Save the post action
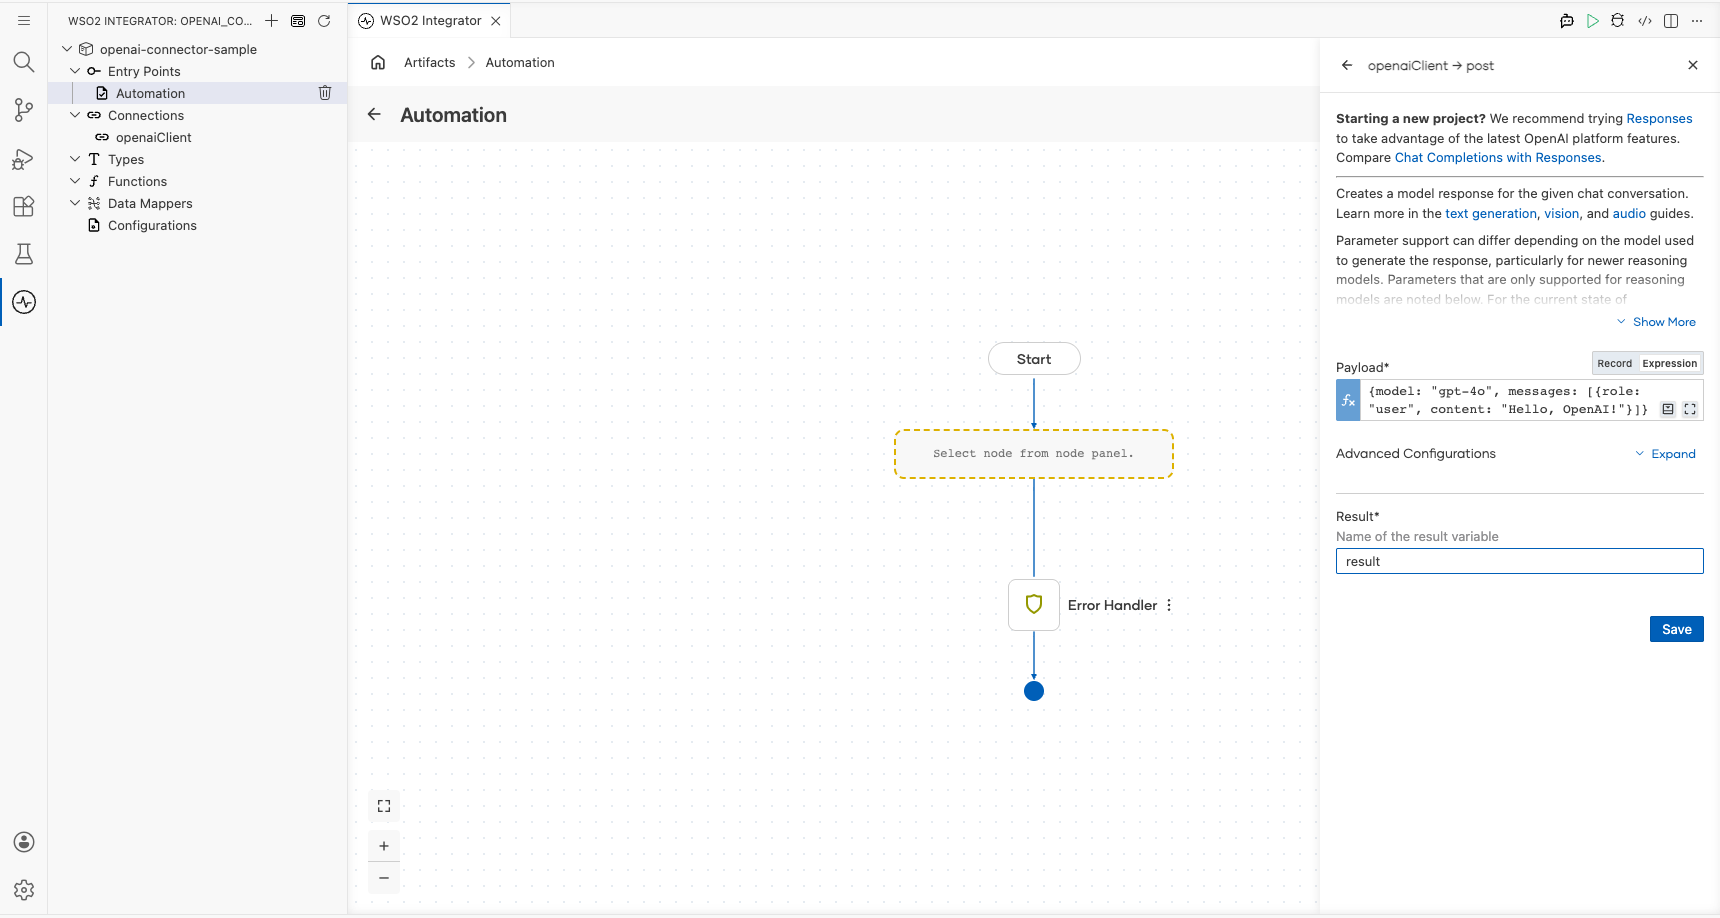Screen dimensions: 1720x918 click(x=1677, y=629)
